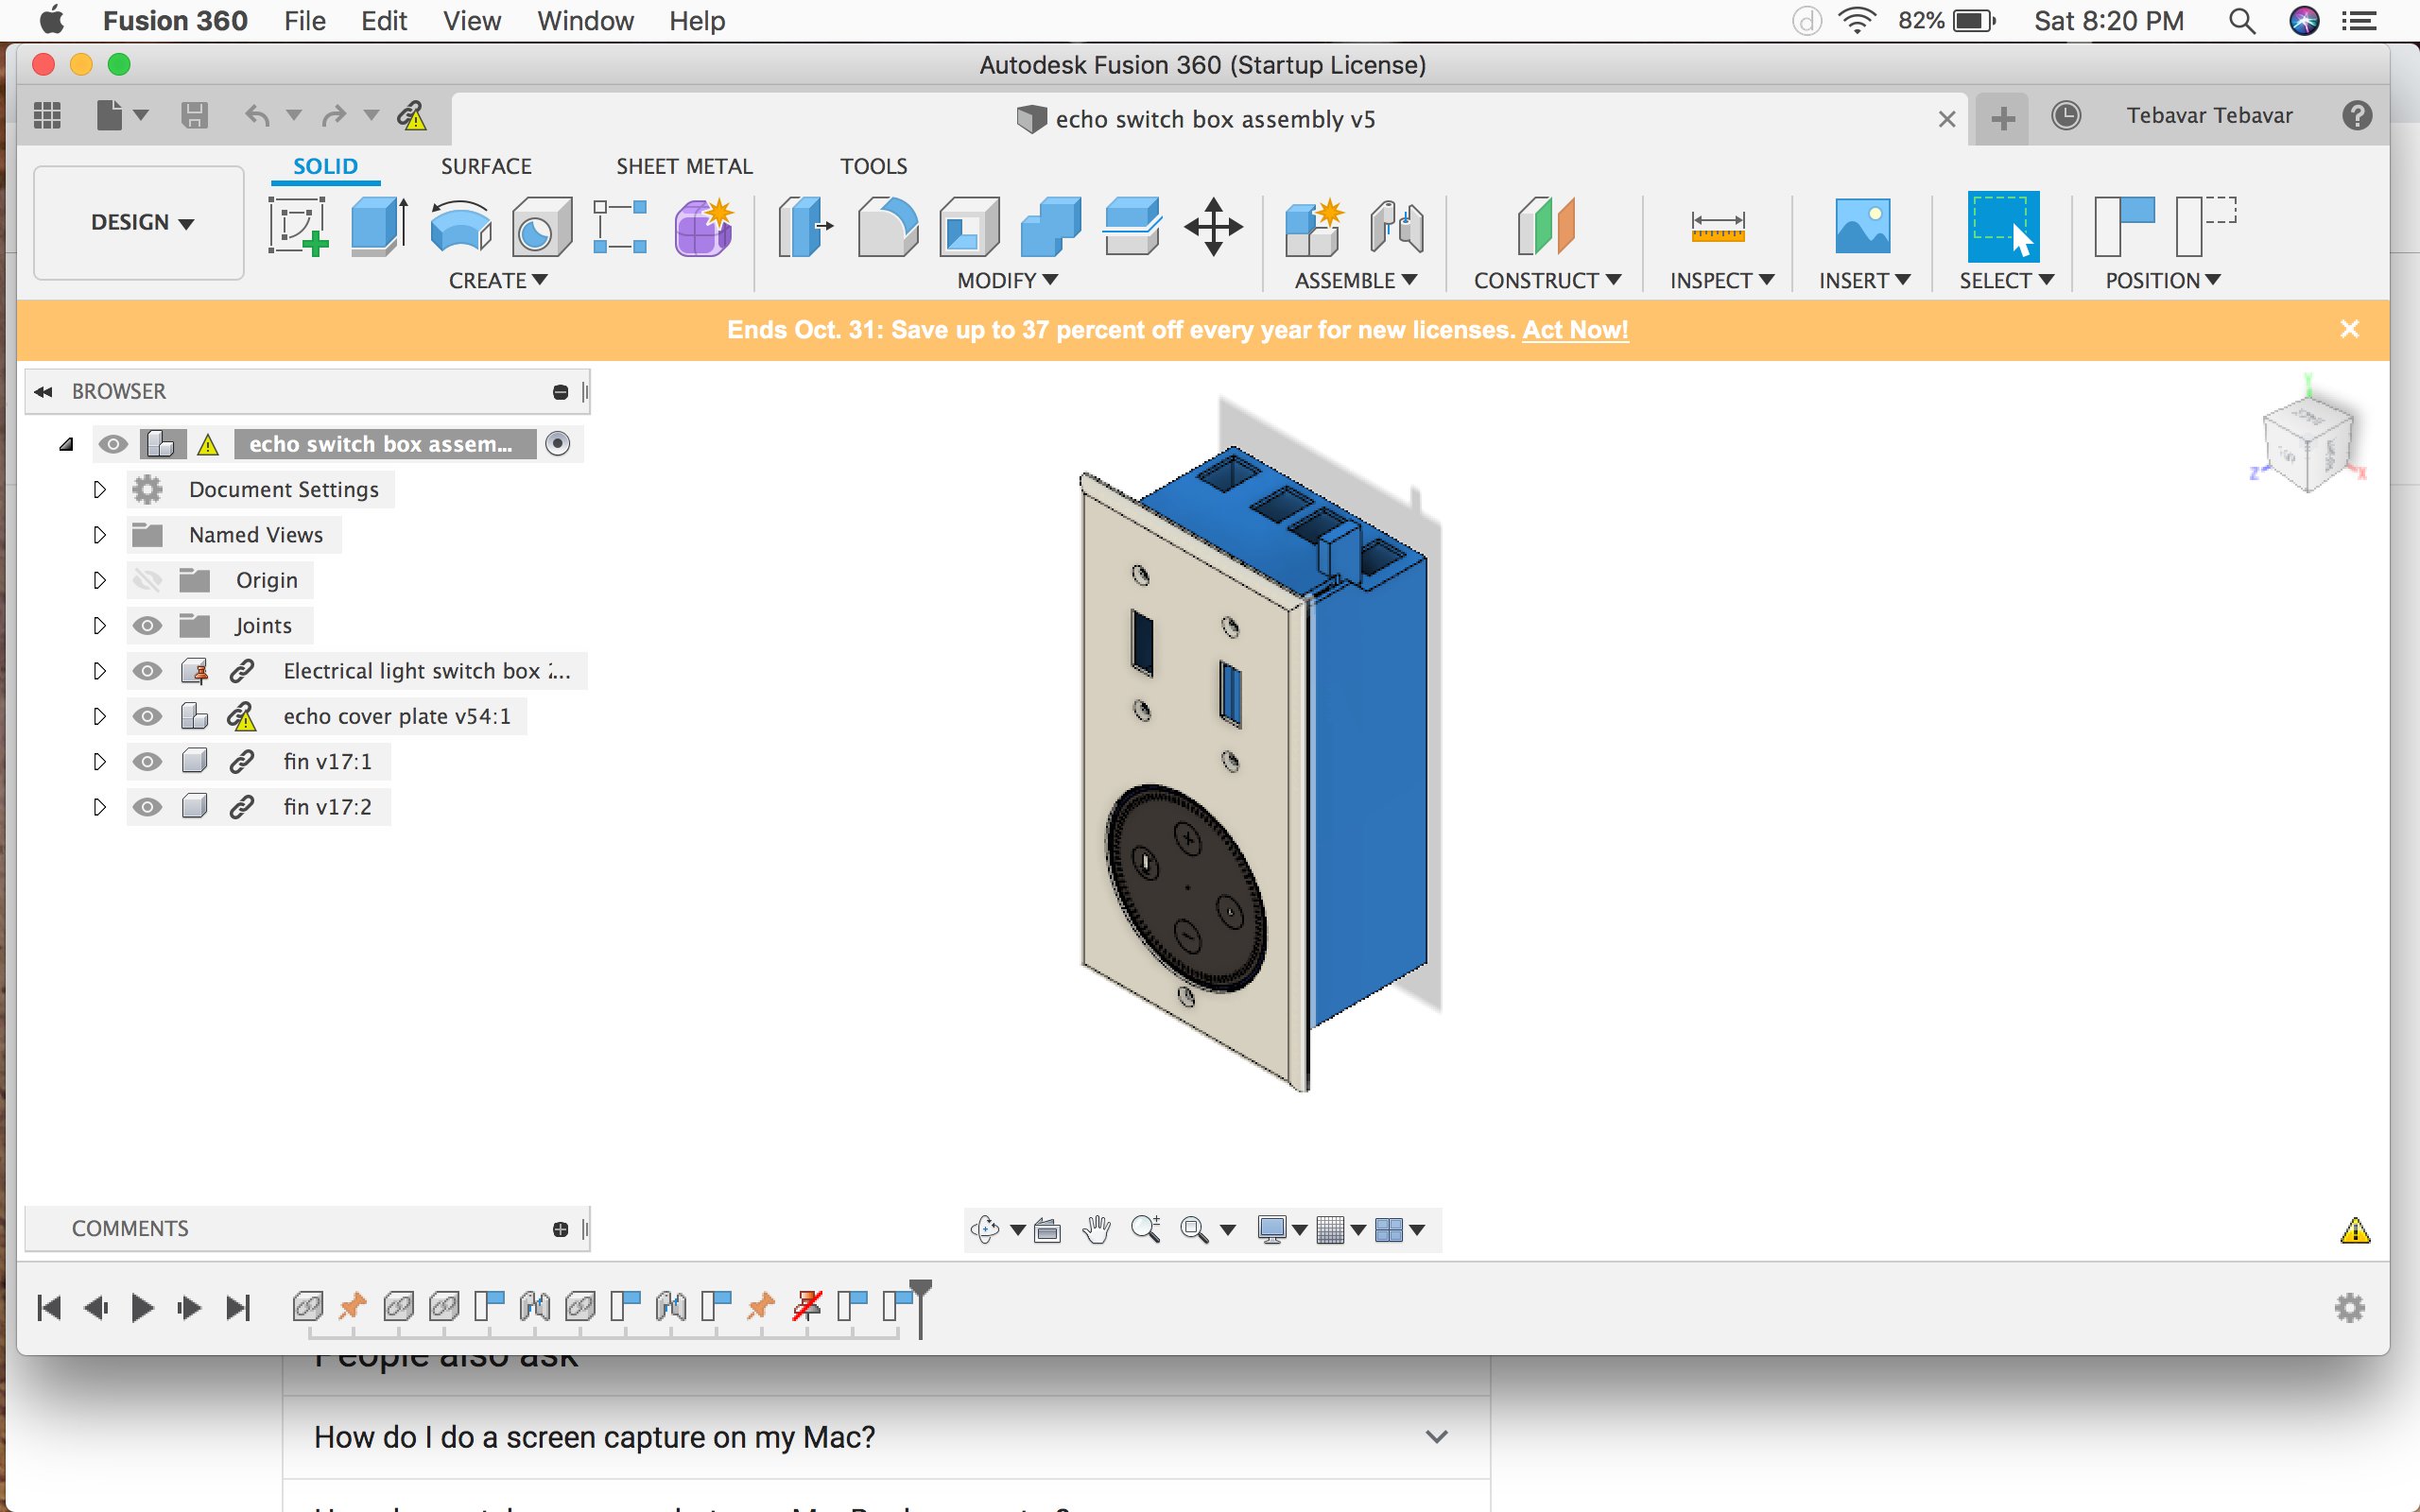Toggle visibility of echo cover plate v54:1
Screen dimensions: 2420x1512
pyautogui.click(x=148, y=714)
